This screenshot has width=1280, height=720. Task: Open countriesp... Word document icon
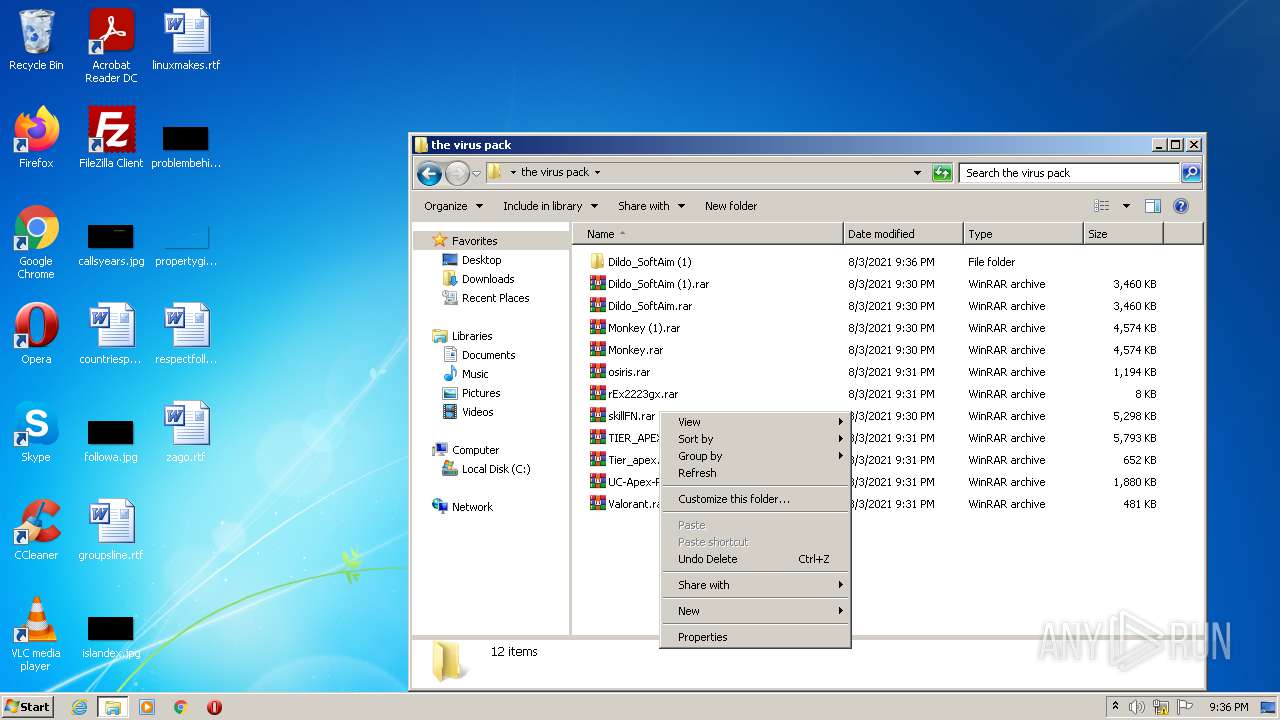coord(111,333)
